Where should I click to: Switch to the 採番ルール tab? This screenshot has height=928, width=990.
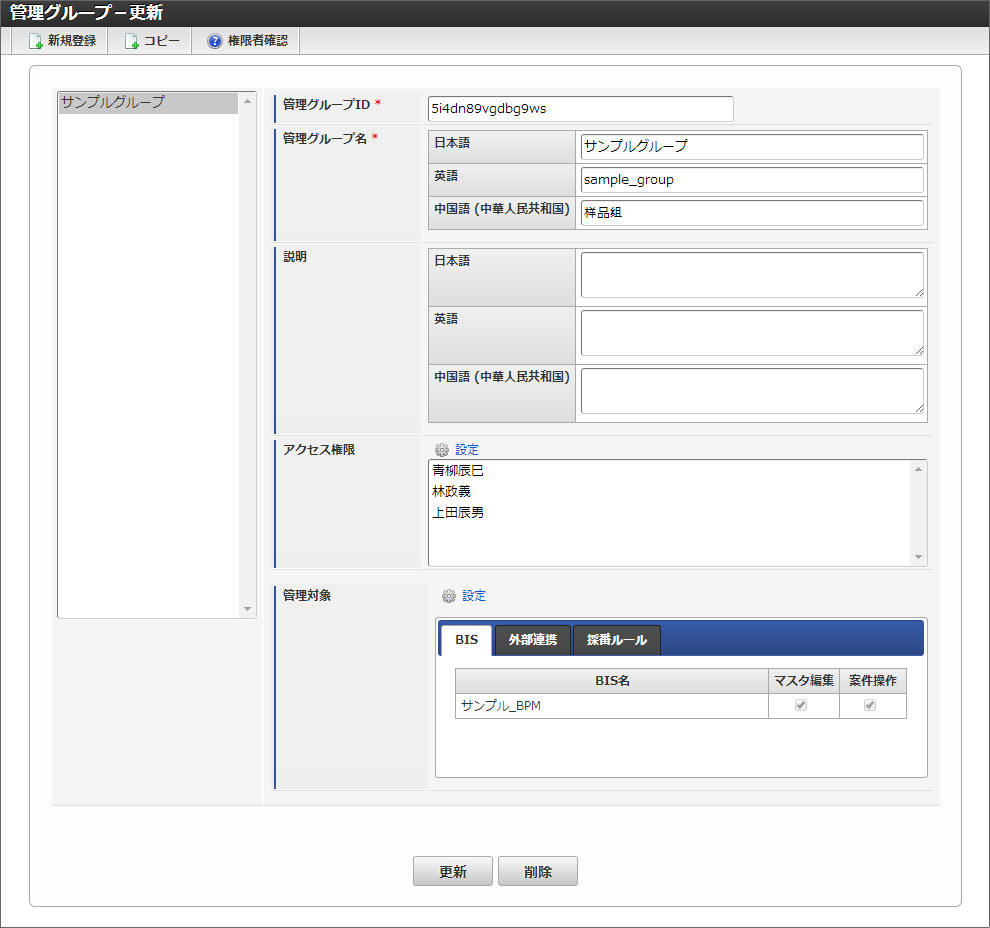[x=616, y=640]
